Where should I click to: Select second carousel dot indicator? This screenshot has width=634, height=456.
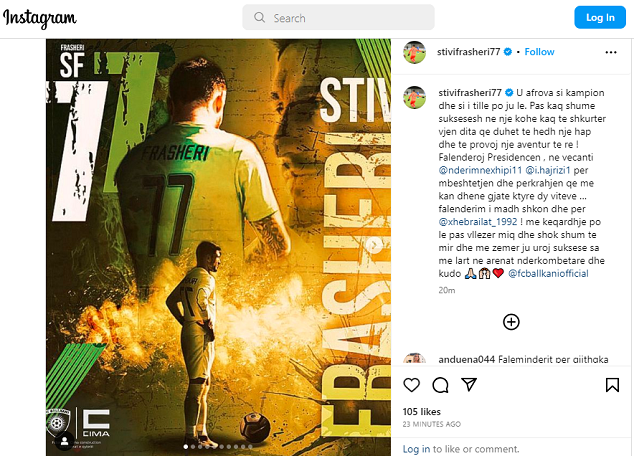coord(193,447)
